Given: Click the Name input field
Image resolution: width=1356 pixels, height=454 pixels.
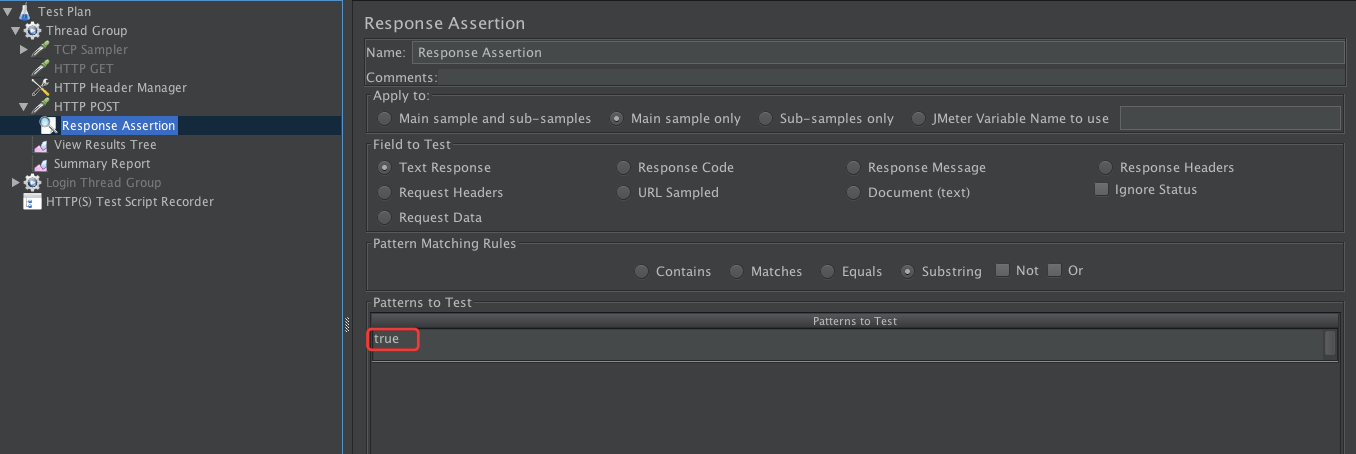Looking at the screenshot, I should (878, 52).
